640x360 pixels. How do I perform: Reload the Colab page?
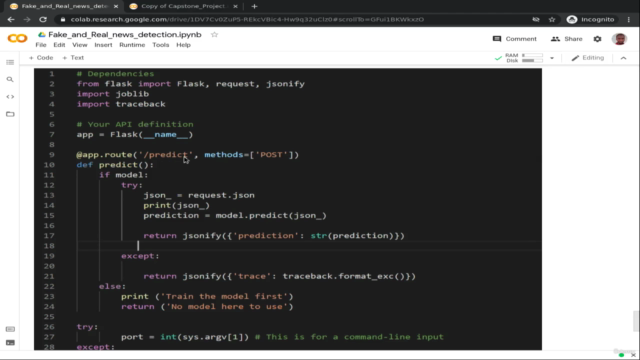pyautogui.click(x=43, y=19)
